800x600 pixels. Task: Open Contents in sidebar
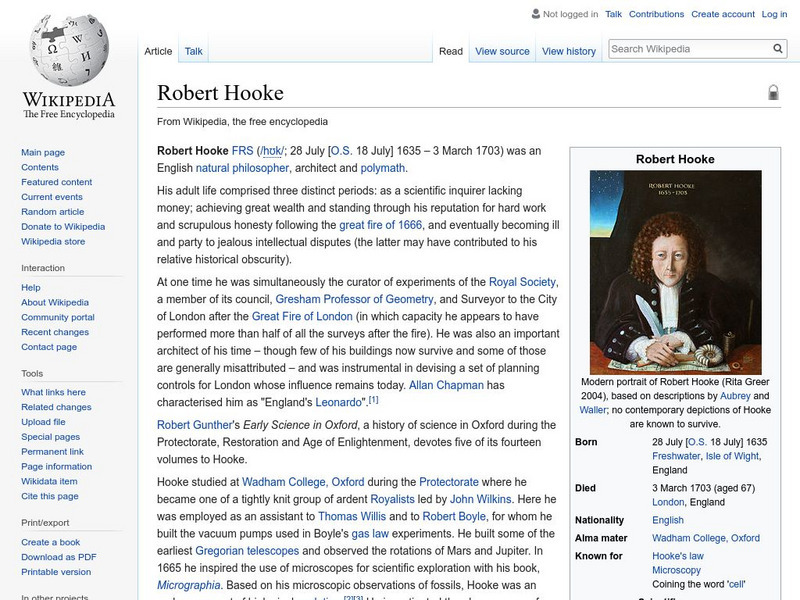pos(40,167)
